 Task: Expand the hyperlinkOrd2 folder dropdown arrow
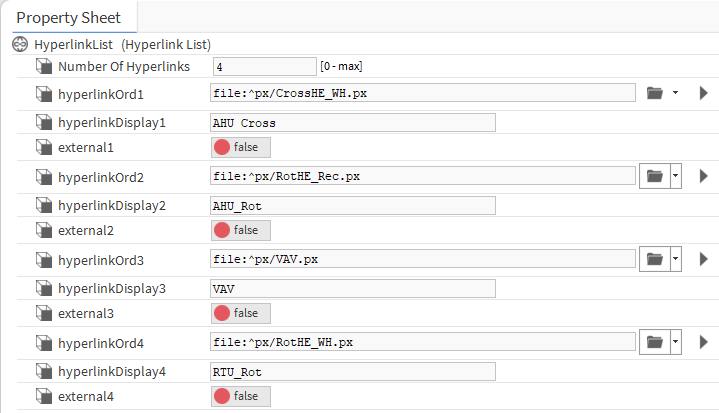coord(677,176)
